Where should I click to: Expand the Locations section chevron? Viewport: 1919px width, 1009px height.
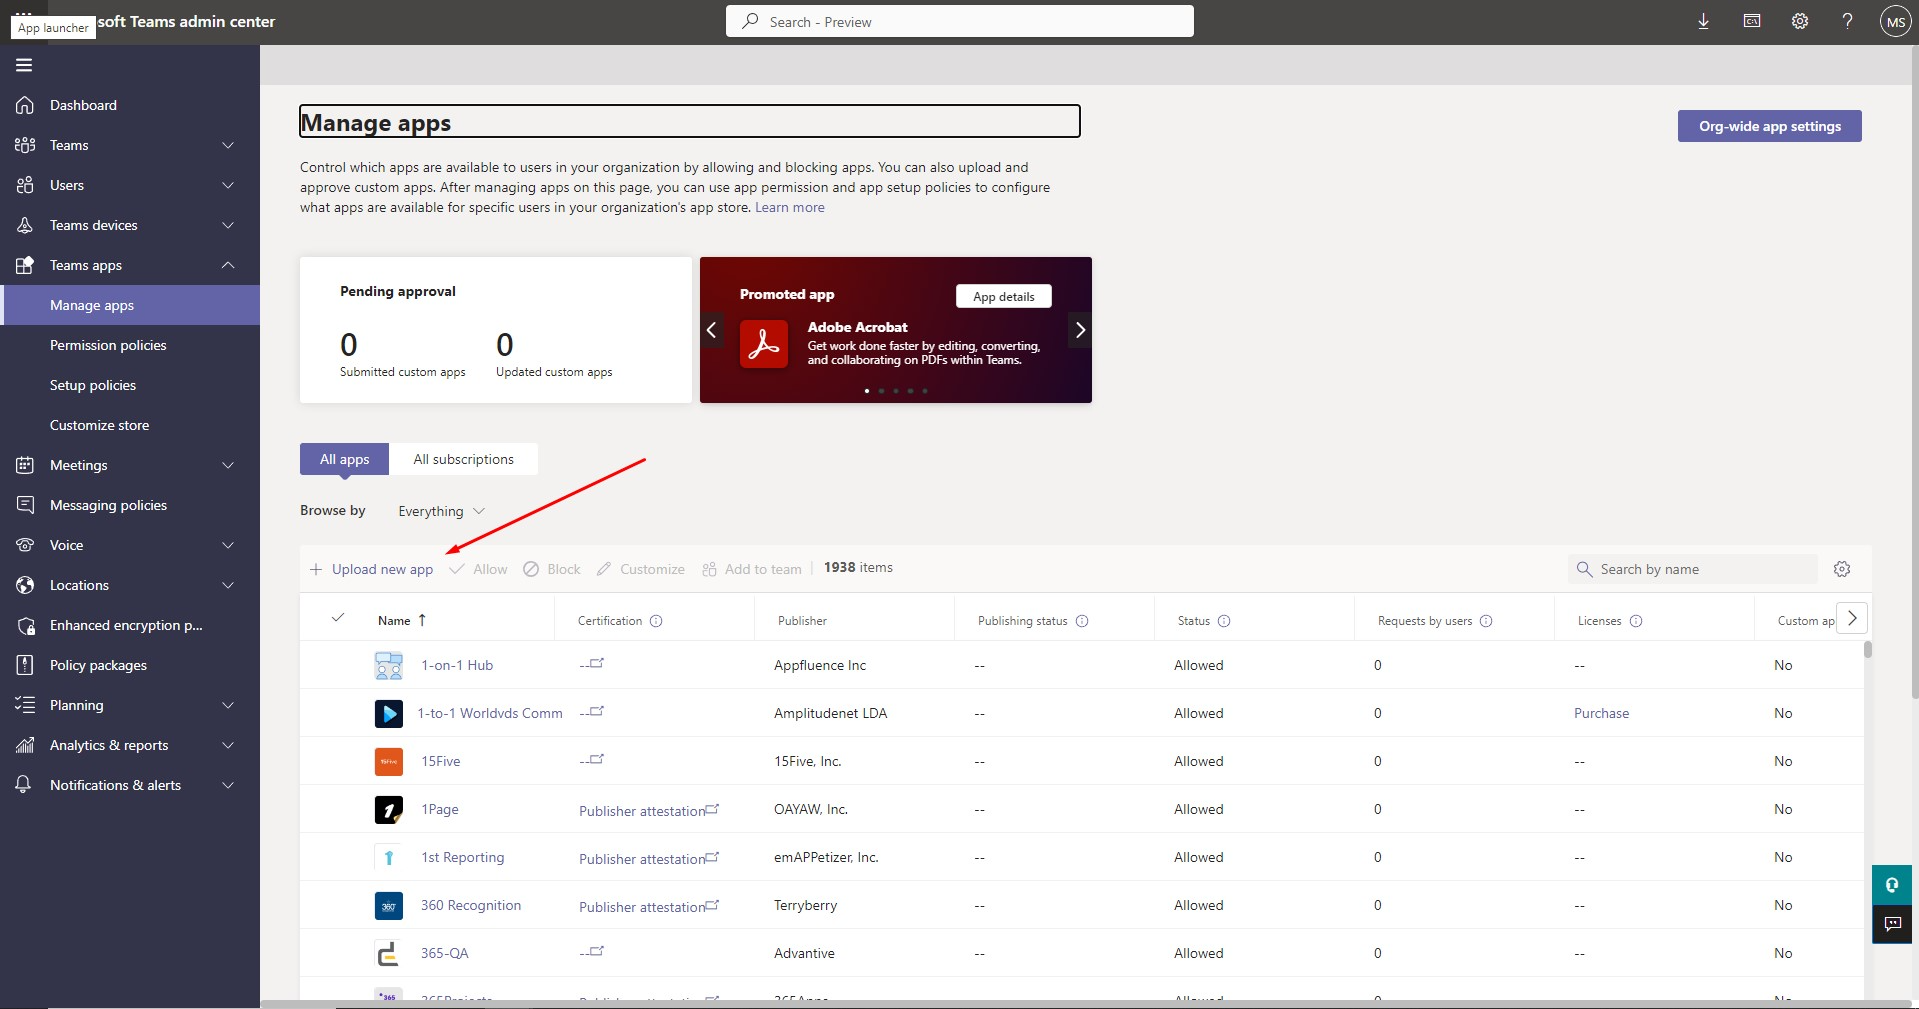228,585
